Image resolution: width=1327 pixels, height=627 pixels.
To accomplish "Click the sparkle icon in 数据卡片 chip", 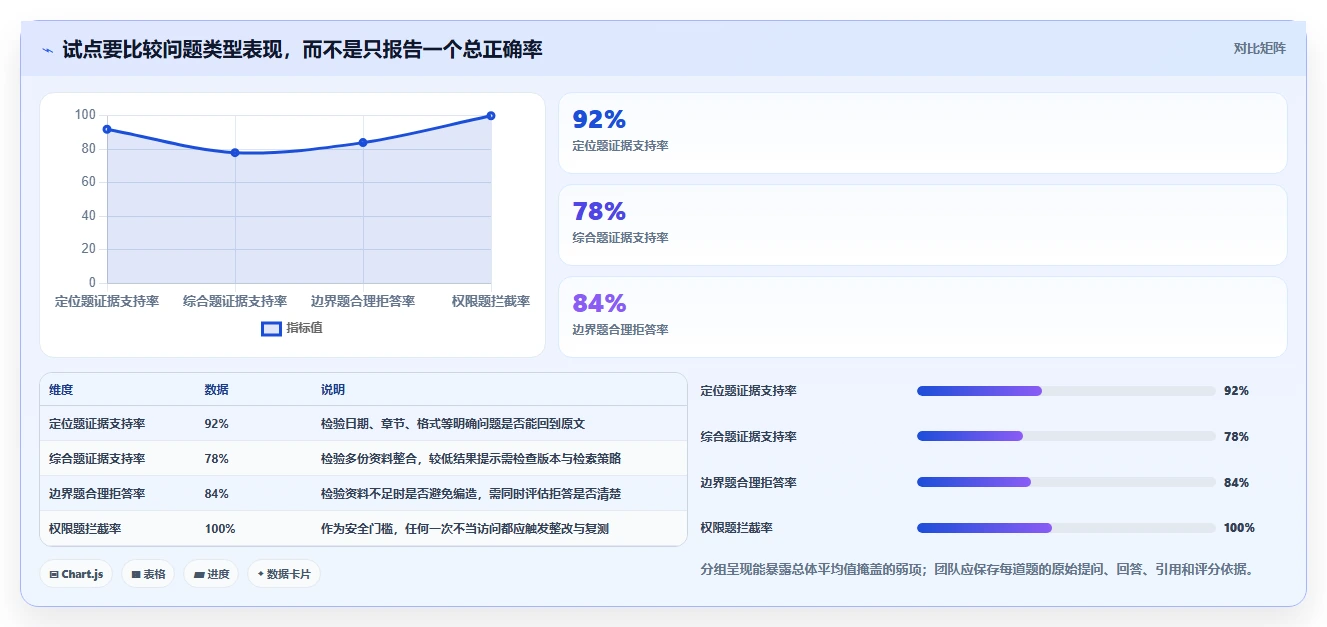I will coord(261,574).
